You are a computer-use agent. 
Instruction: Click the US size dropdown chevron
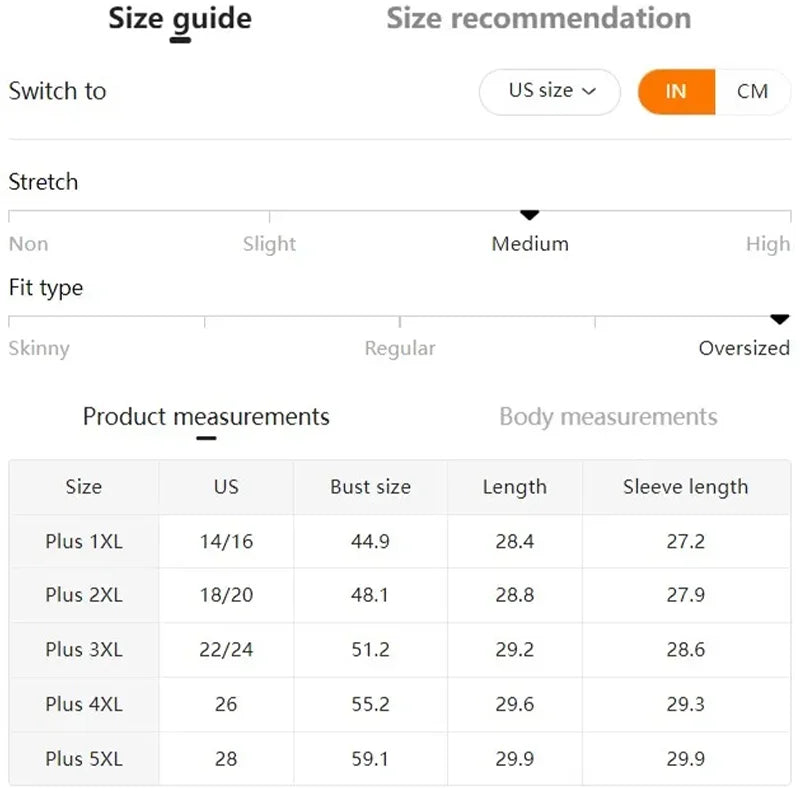coord(589,91)
